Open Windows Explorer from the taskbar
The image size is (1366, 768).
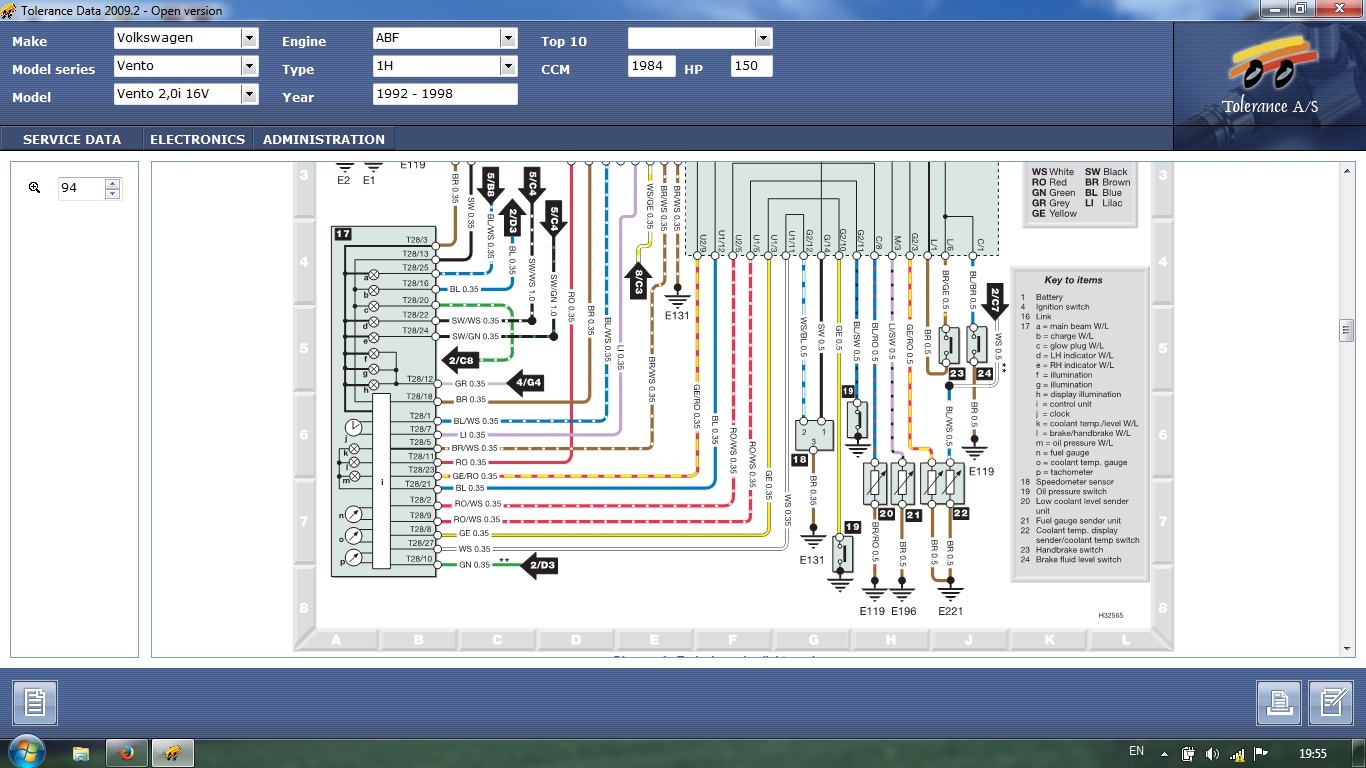click(81, 752)
